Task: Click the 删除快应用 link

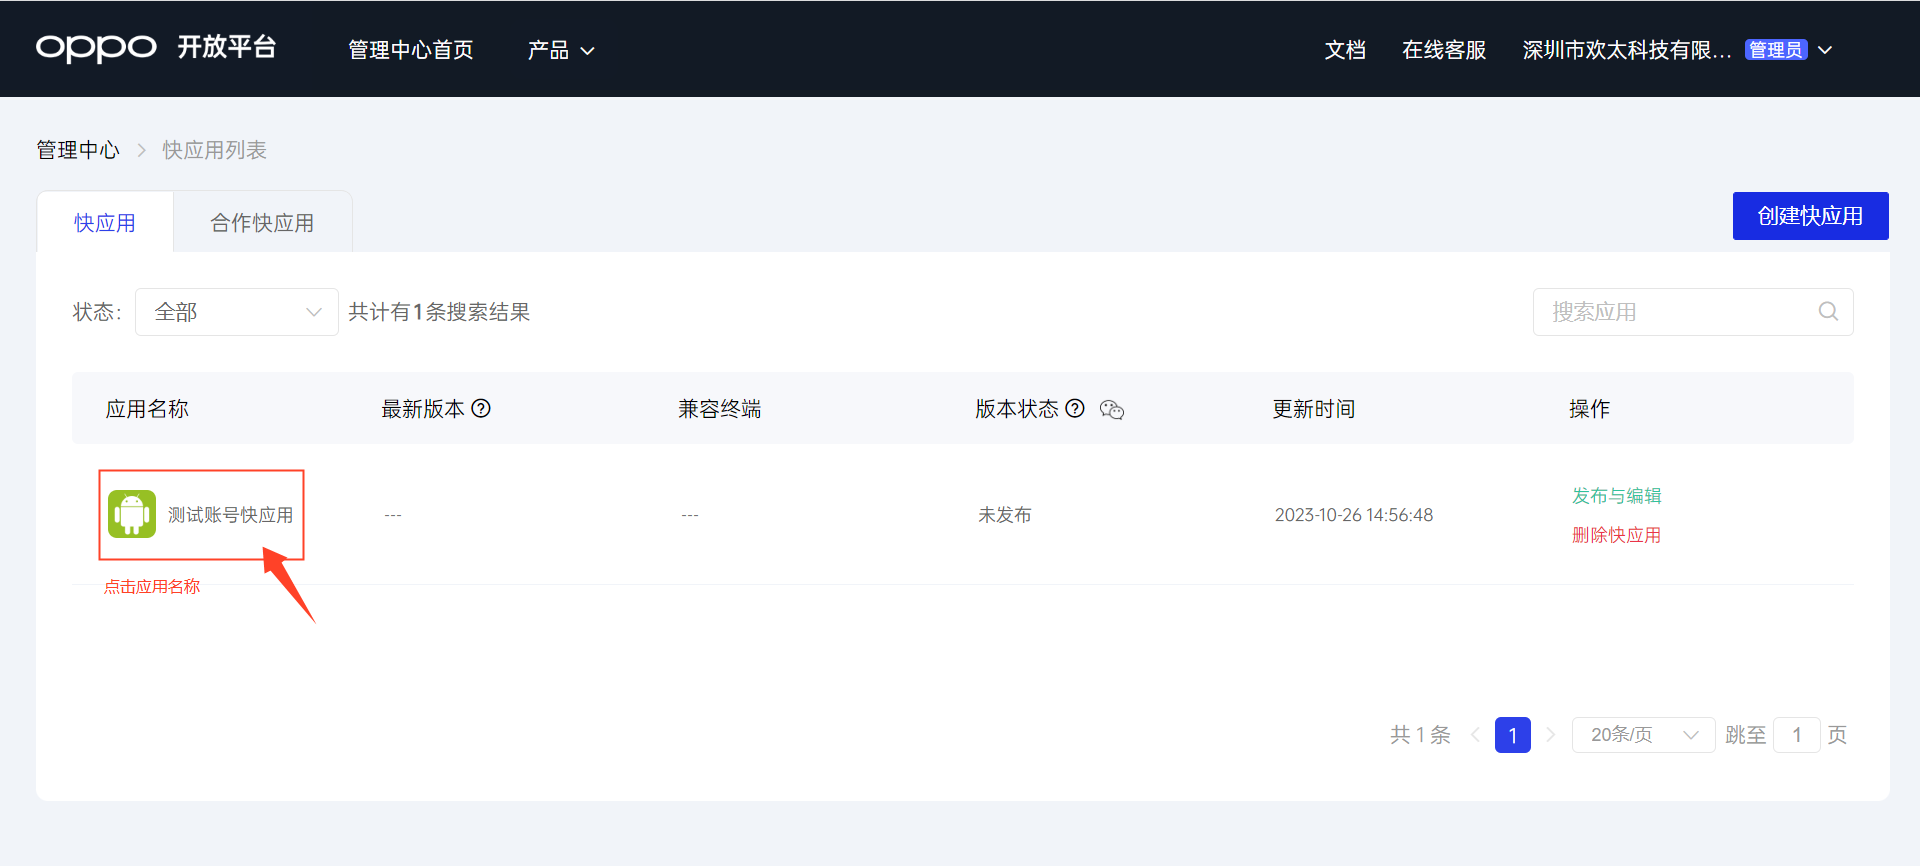Action: [1616, 535]
